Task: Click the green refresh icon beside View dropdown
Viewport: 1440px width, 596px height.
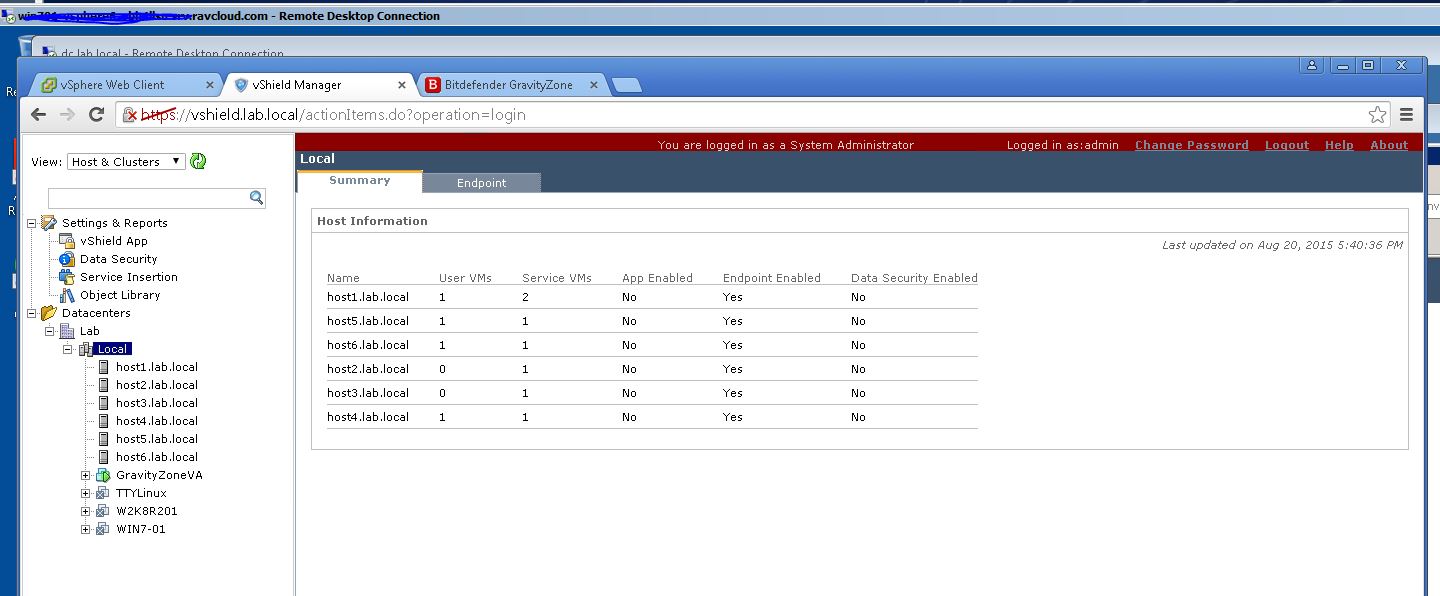Action: [x=198, y=161]
